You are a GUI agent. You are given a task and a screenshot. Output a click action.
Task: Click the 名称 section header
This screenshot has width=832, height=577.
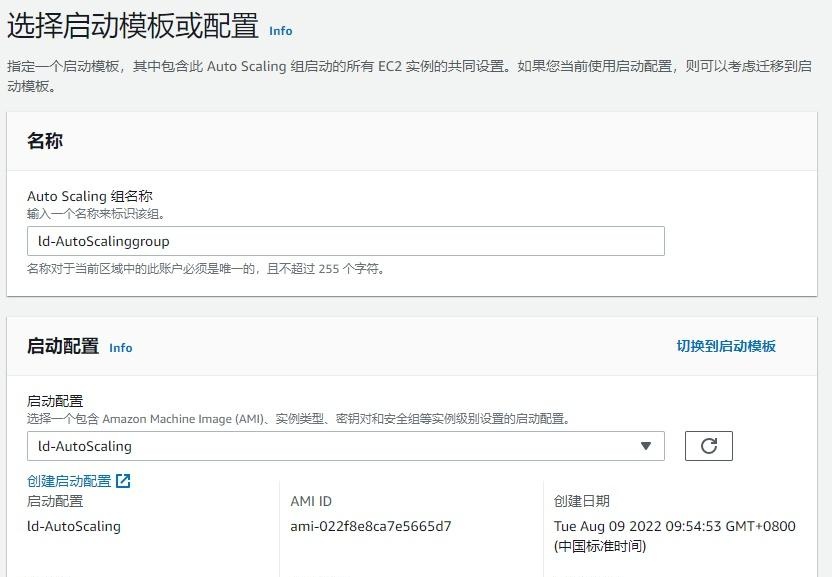(x=47, y=141)
